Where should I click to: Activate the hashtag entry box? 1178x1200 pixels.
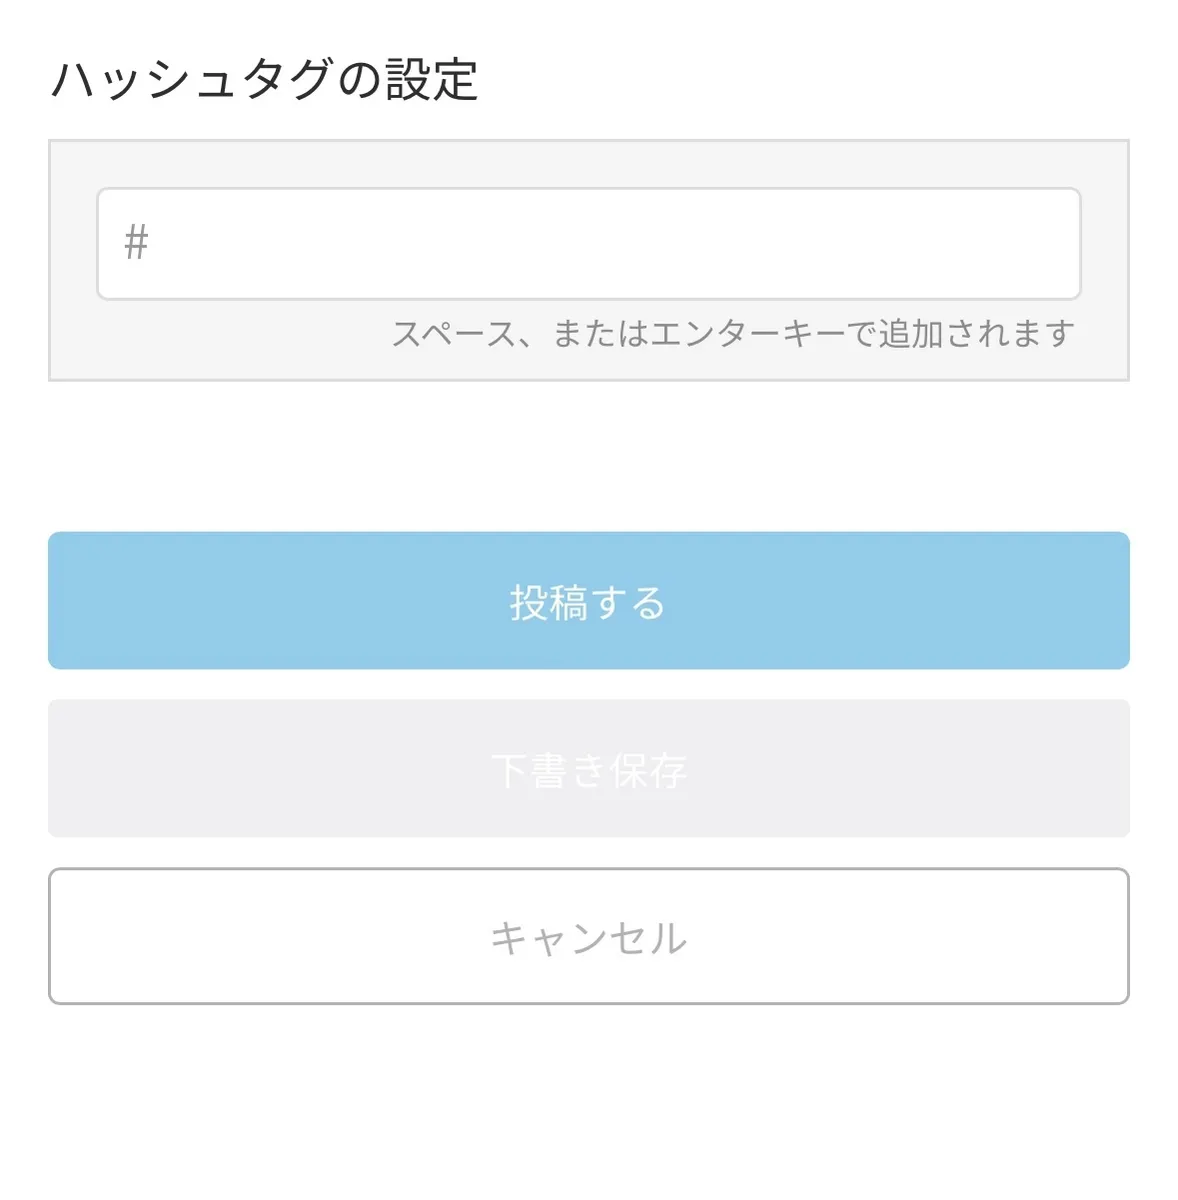click(x=588, y=244)
